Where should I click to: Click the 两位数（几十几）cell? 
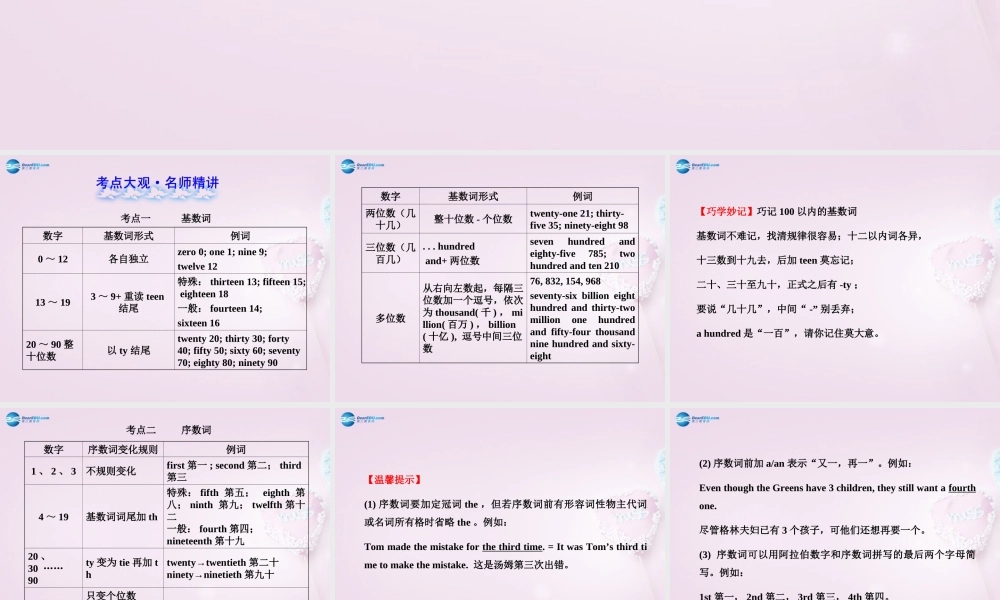click(390, 219)
